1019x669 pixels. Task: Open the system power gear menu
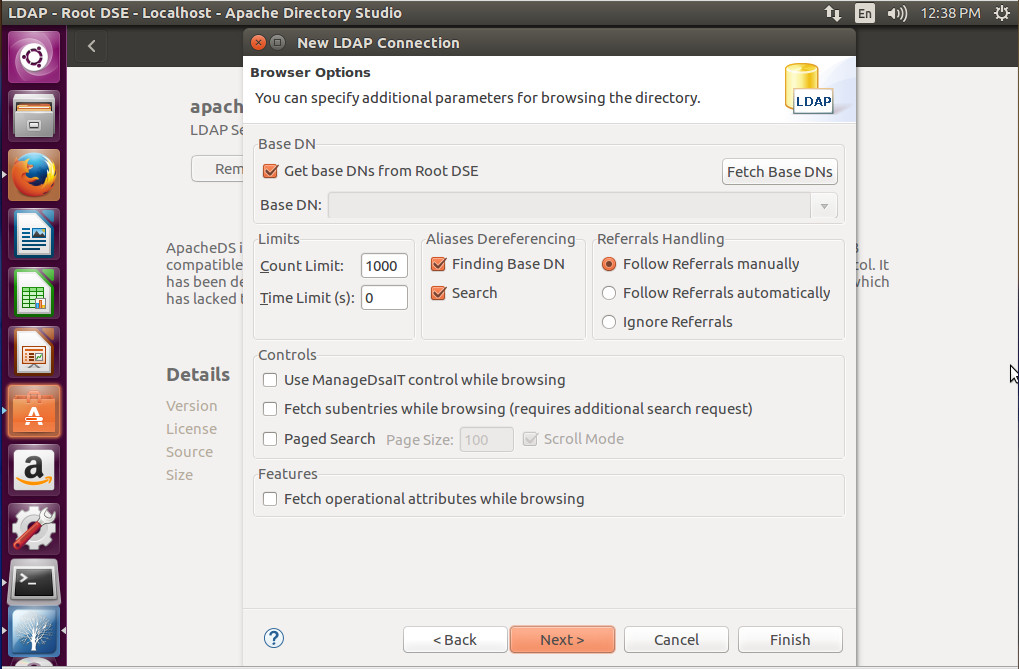[x=1001, y=13]
